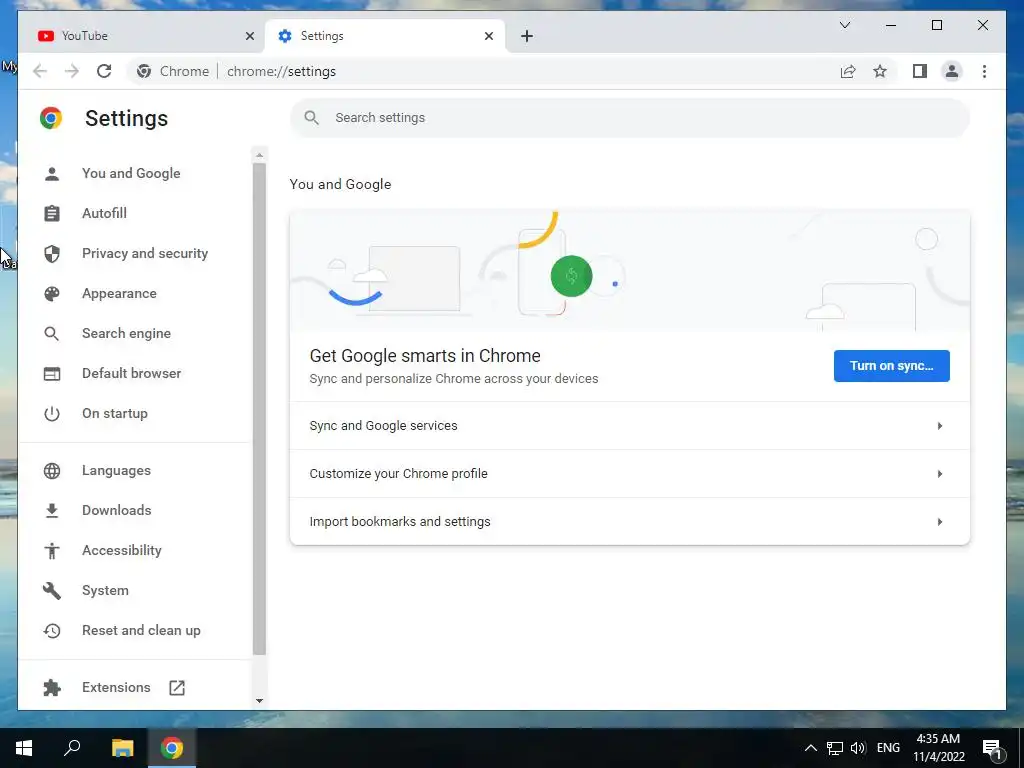This screenshot has height=768, width=1024.
Task: Click the wrench icon next to System
Action: (52, 590)
